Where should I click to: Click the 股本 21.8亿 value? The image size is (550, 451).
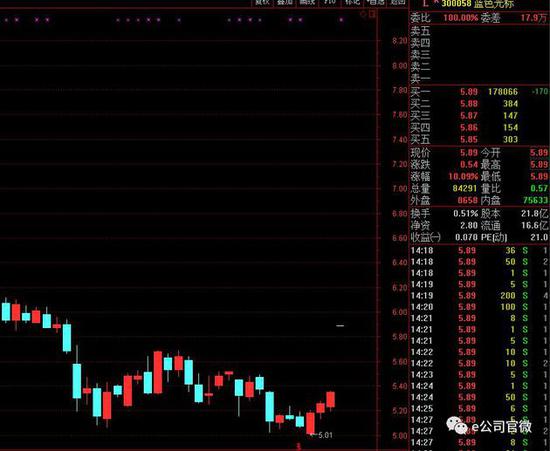click(x=535, y=214)
